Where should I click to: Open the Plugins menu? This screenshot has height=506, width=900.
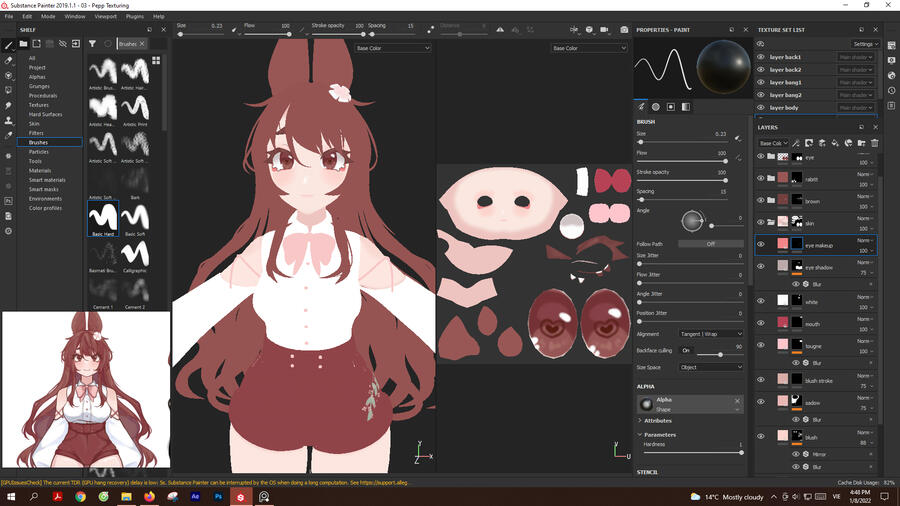pos(135,17)
